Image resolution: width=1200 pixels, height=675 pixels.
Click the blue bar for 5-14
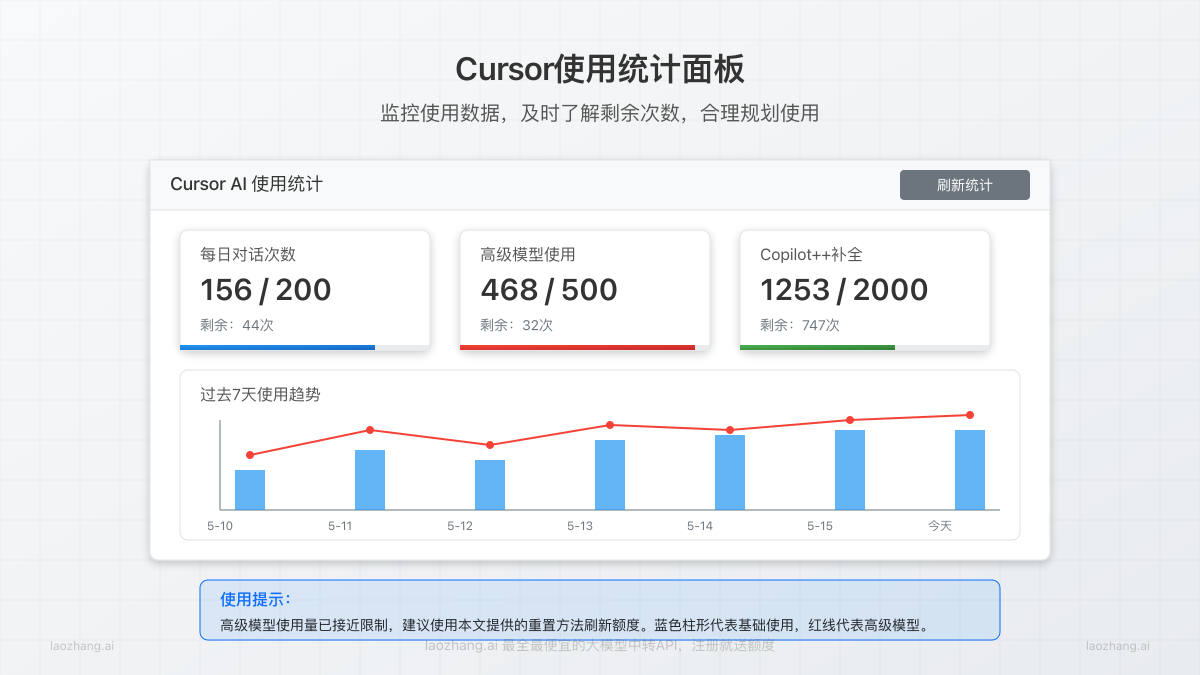(x=730, y=472)
